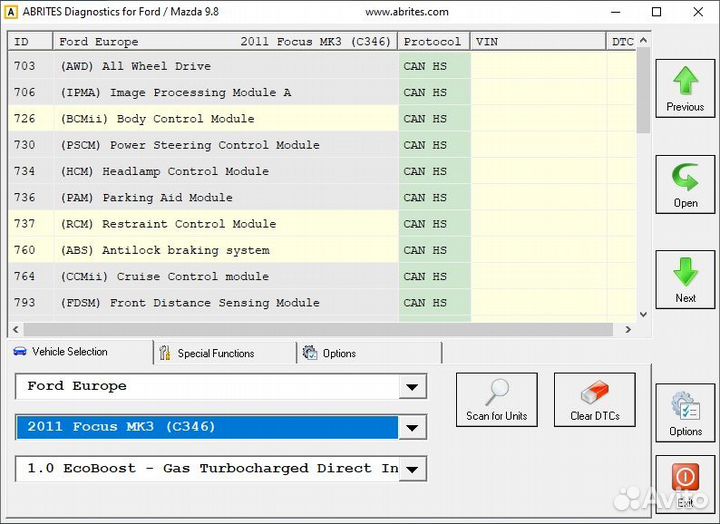Screen dimensions: 720x524
Task: Click ID cell 703
Action: [30, 66]
